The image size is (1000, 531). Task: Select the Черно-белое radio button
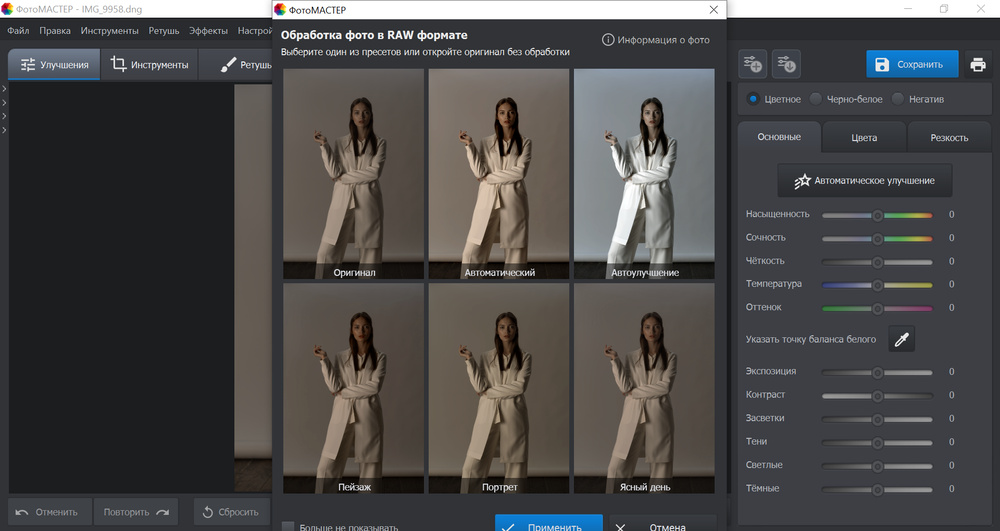tap(816, 99)
